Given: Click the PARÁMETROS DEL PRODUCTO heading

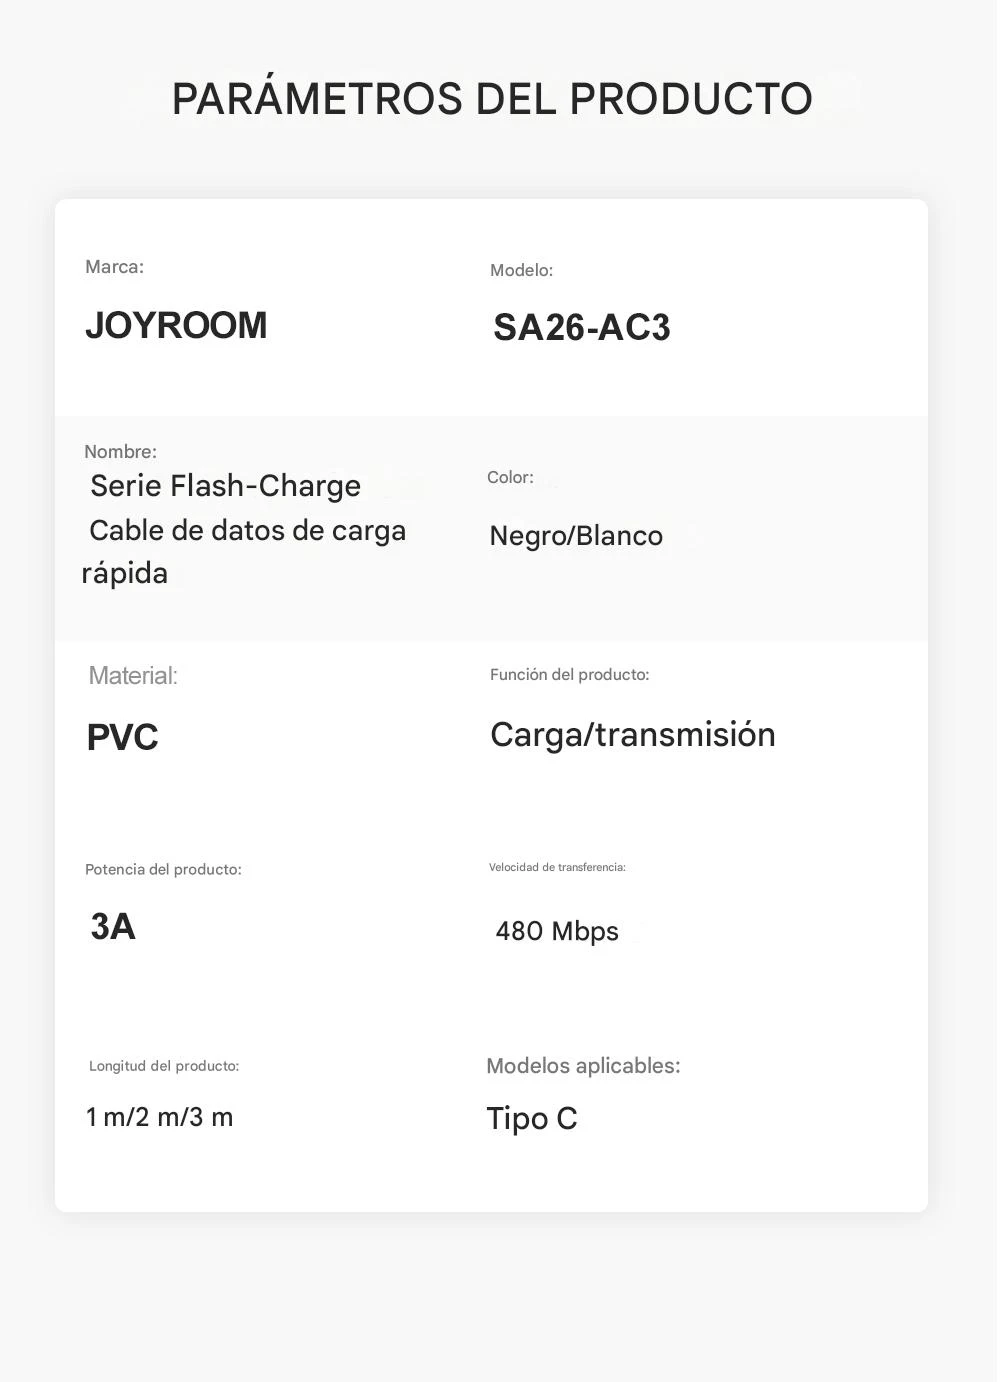Looking at the screenshot, I should click(492, 99).
